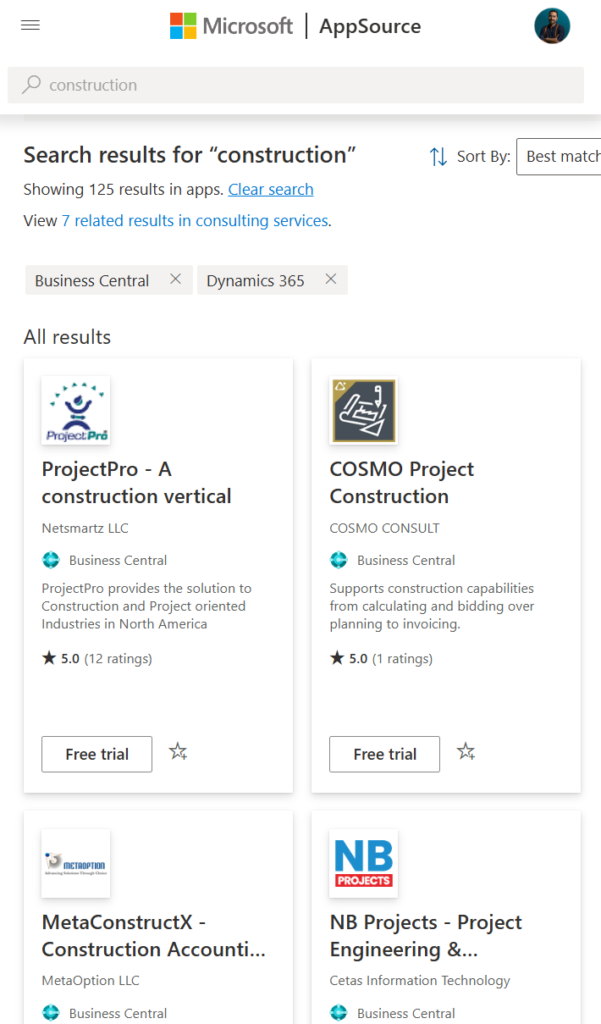Click Free trial for ProjectPro
The image size is (601, 1024).
click(x=97, y=754)
